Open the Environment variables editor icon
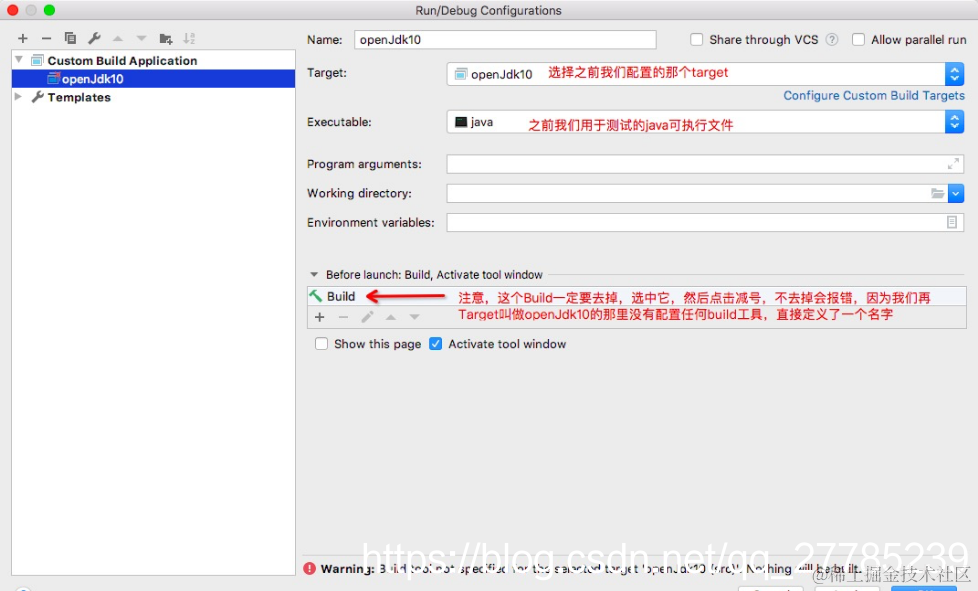This screenshot has width=978, height=591. click(952, 223)
